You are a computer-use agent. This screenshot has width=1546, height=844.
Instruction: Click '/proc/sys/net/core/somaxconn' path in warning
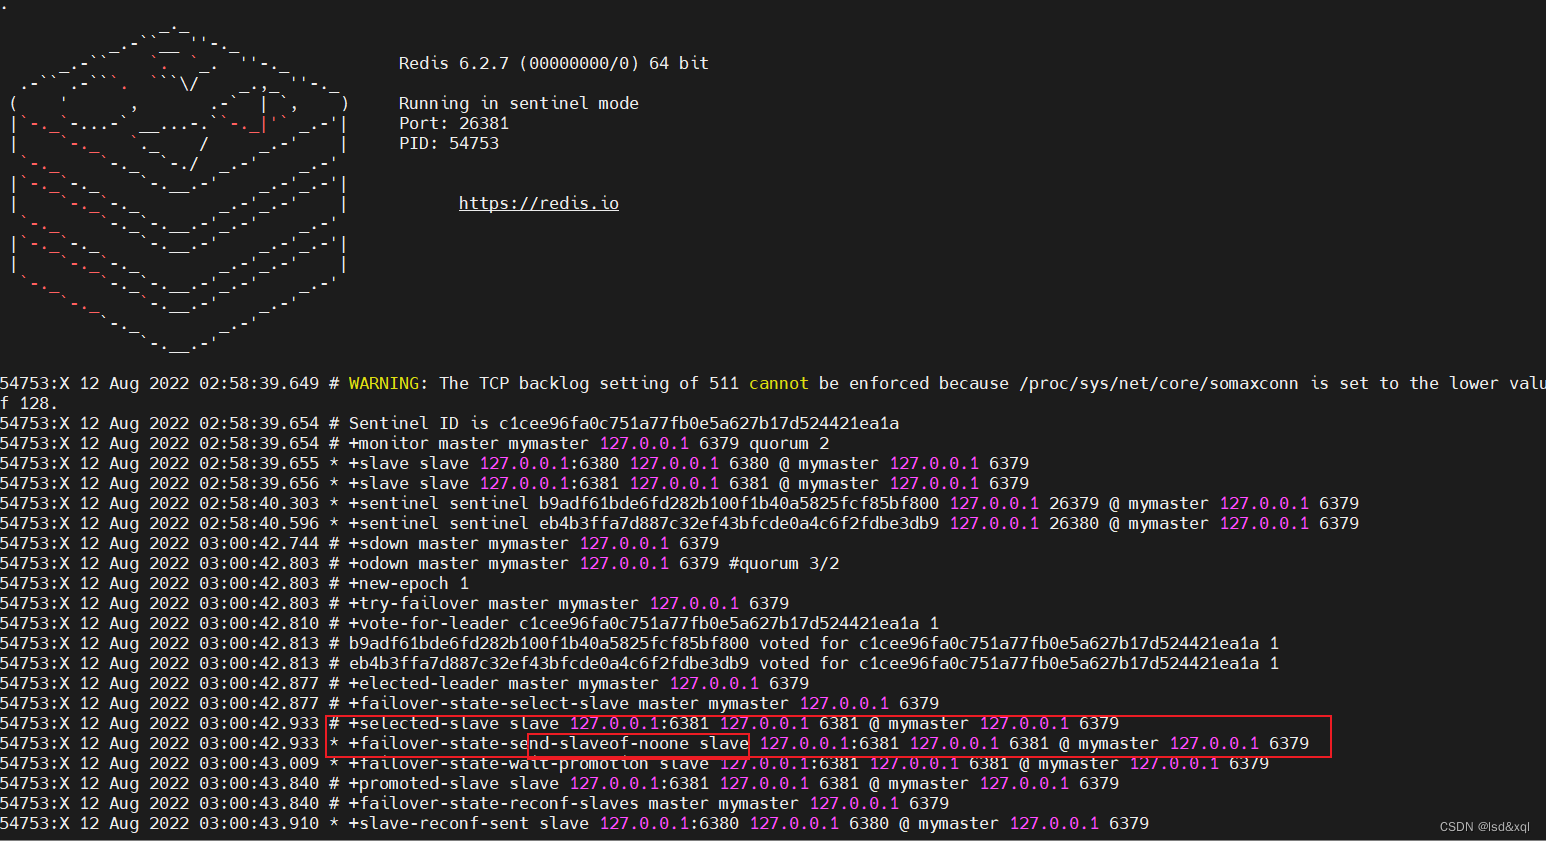1159,383
